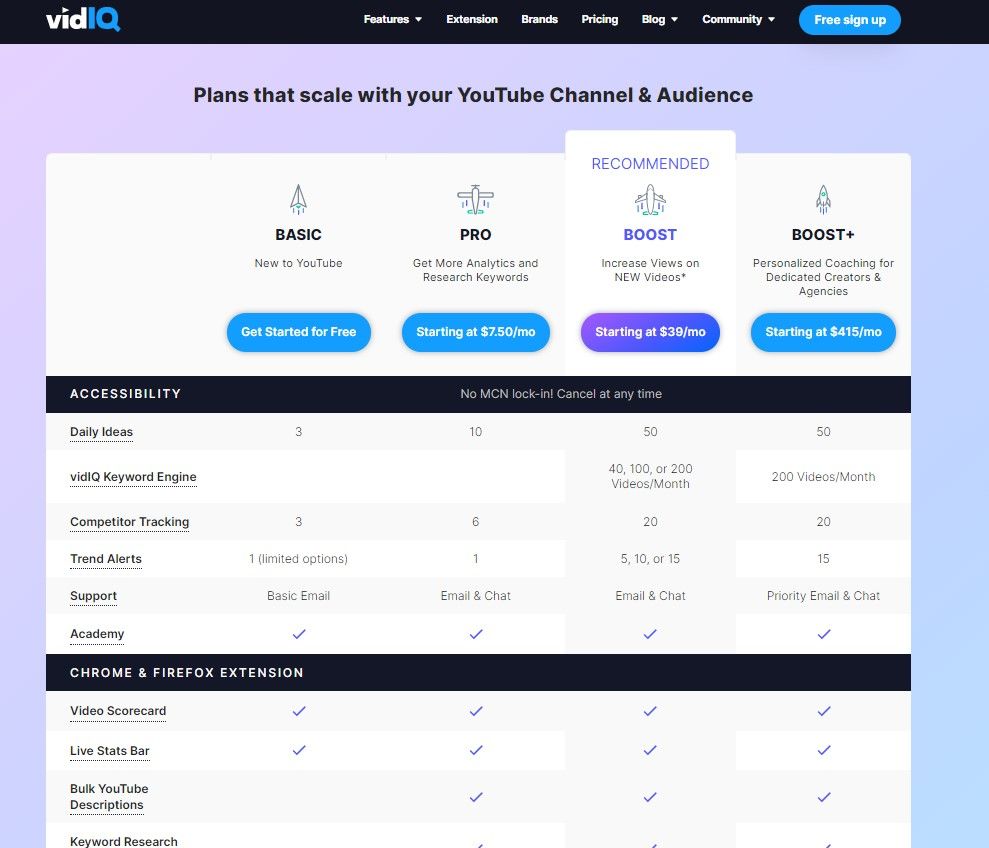
Task: Click the PRO plan heading
Action: click(x=476, y=235)
